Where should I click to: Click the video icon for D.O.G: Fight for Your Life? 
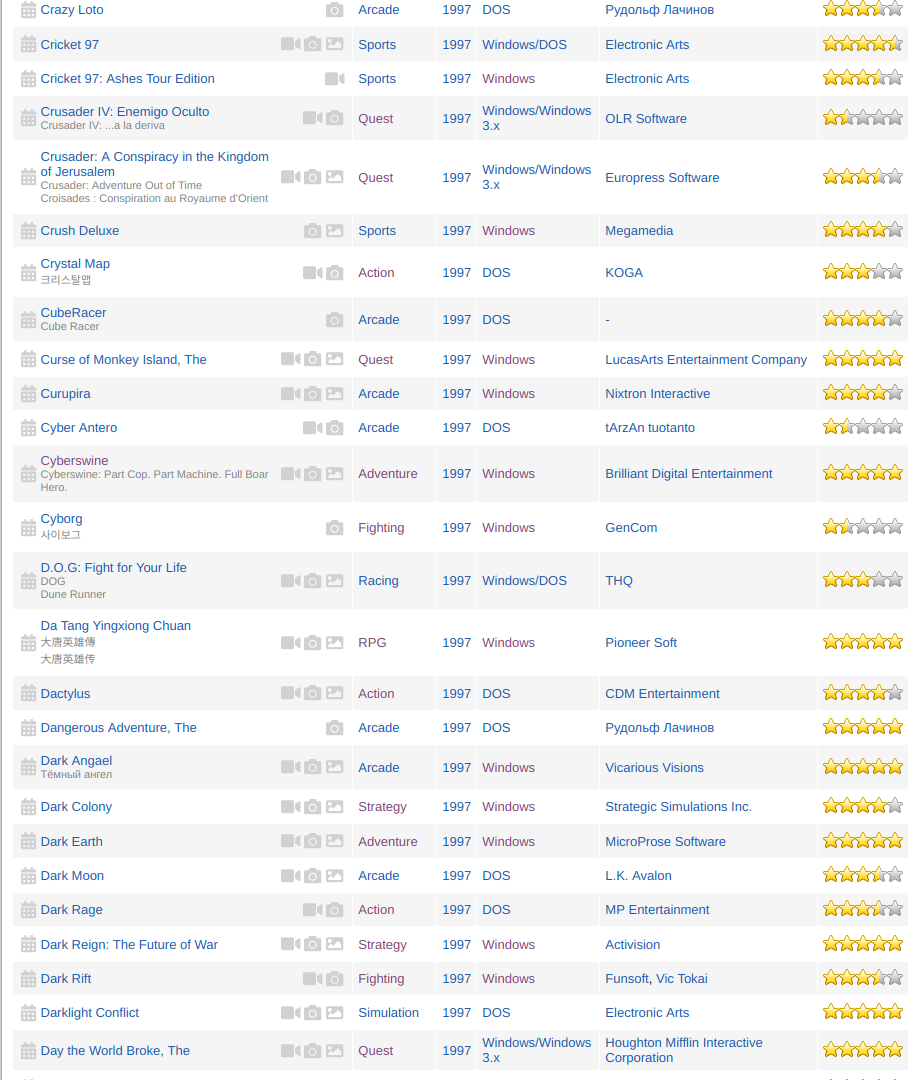(291, 581)
